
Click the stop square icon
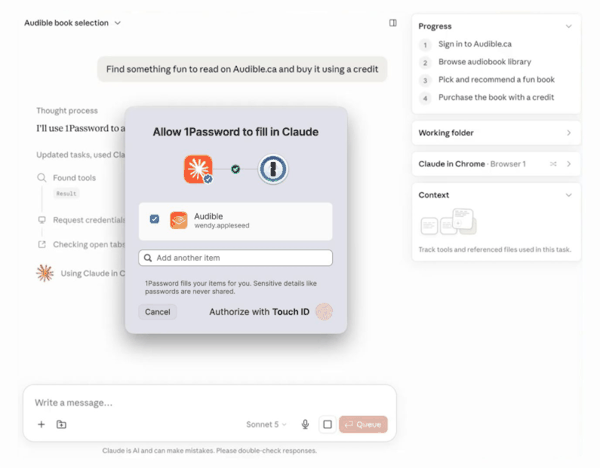coord(328,424)
